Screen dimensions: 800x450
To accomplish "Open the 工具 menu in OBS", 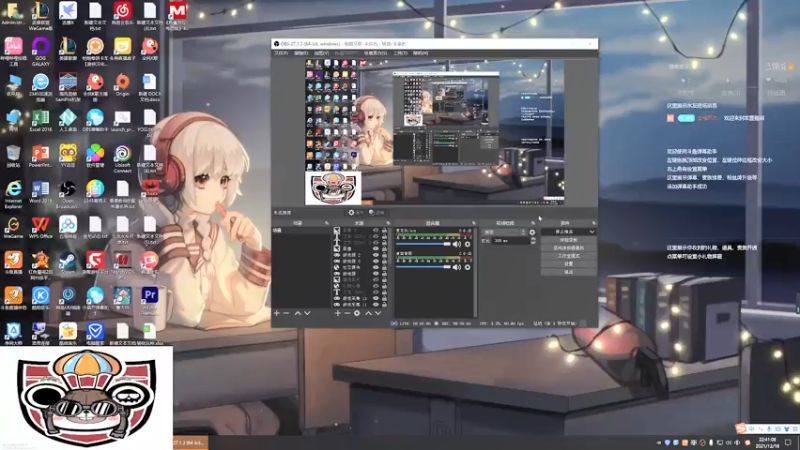I will [x=400, y=53].
